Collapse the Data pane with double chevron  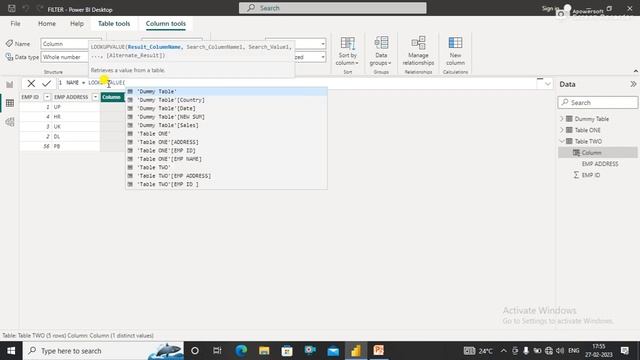[633, 84]
